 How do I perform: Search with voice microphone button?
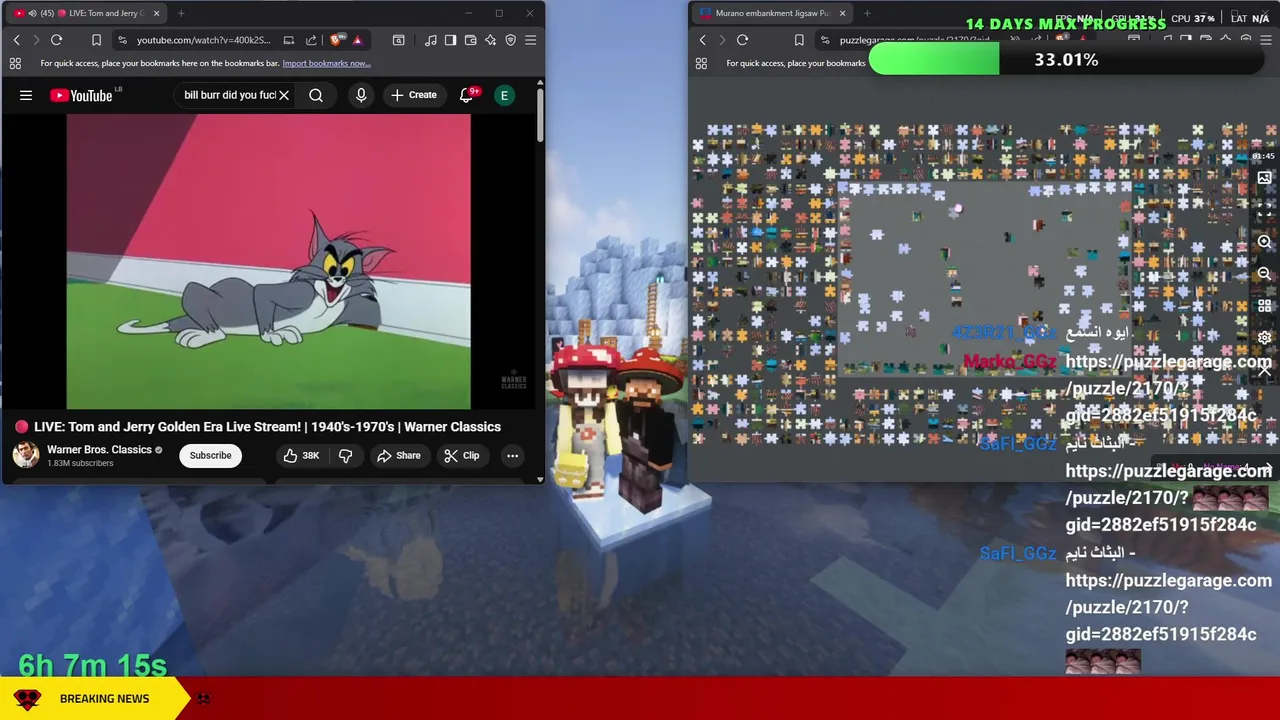pos(361,95)
